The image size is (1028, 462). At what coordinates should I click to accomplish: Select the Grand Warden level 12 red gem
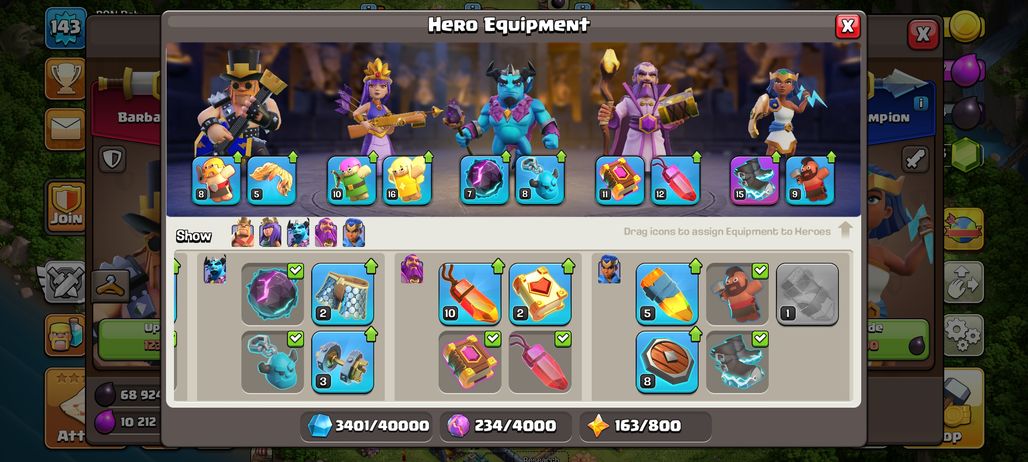tap(675, 180)
